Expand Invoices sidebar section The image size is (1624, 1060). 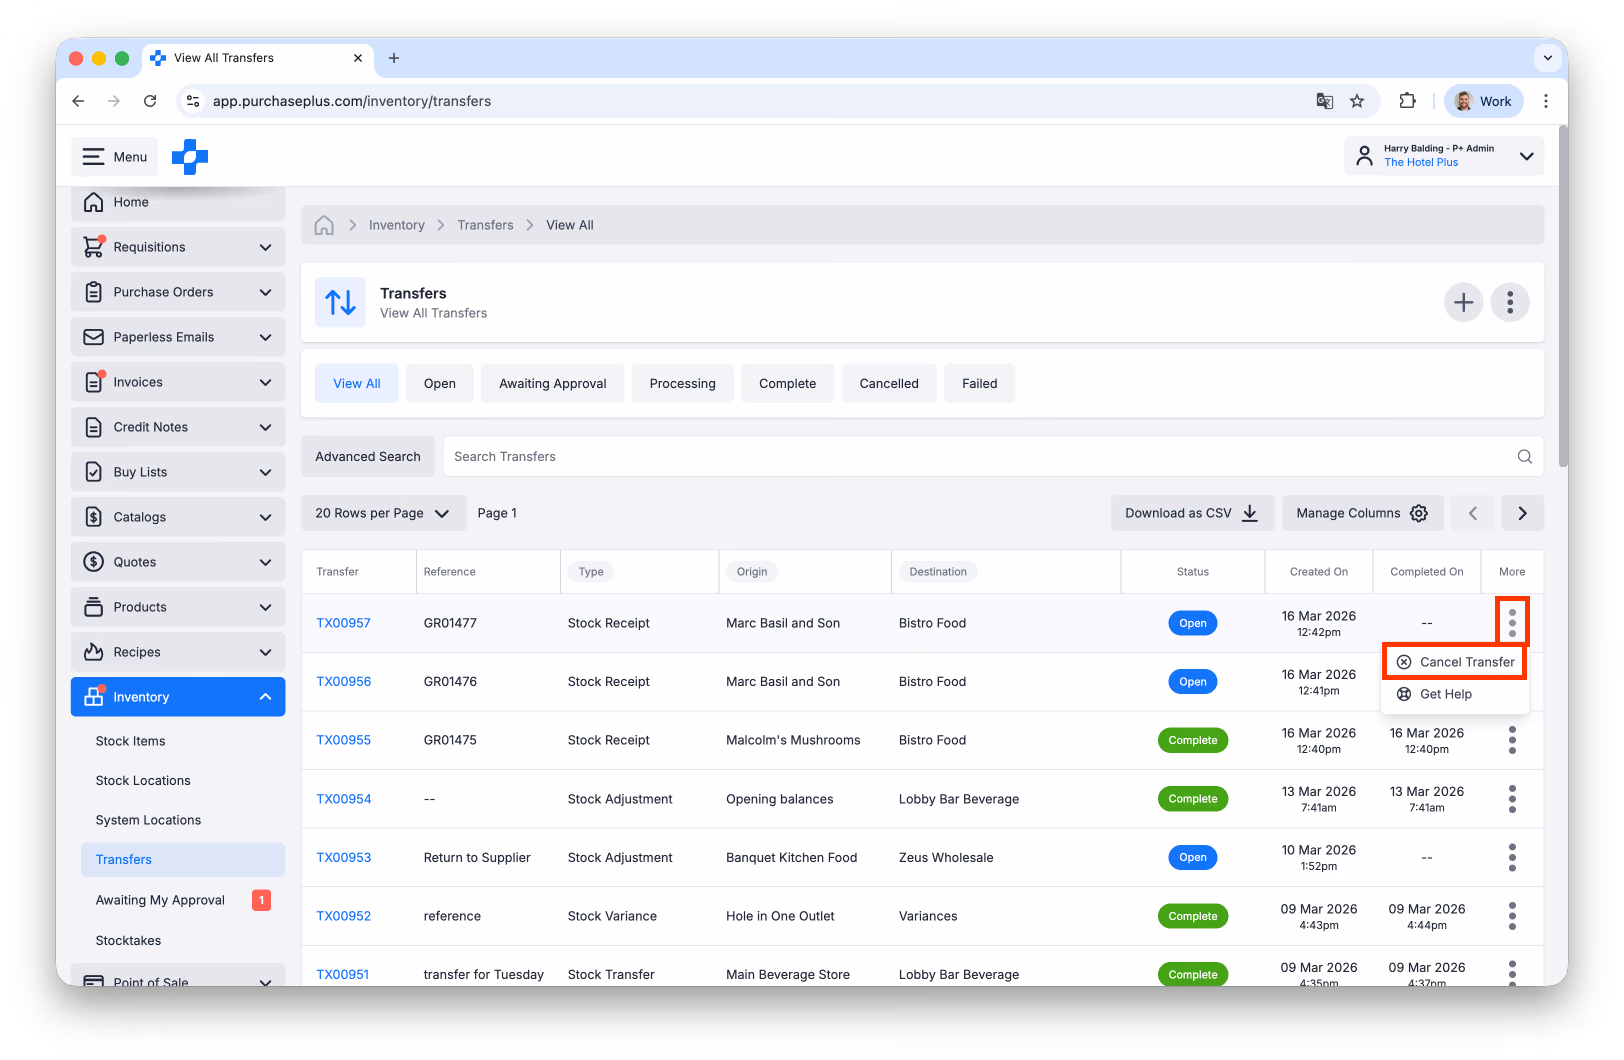click(x=178, y=382)
